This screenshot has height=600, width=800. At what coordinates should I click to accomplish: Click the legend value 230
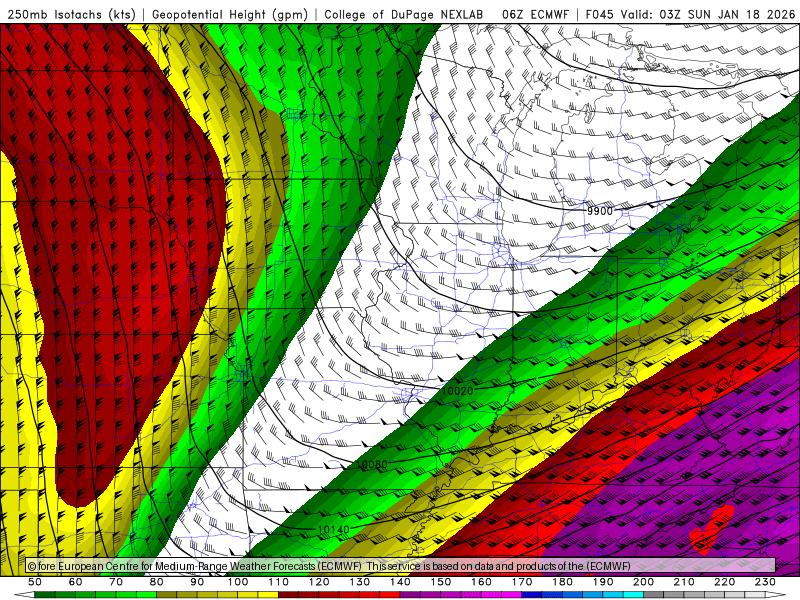765,582
